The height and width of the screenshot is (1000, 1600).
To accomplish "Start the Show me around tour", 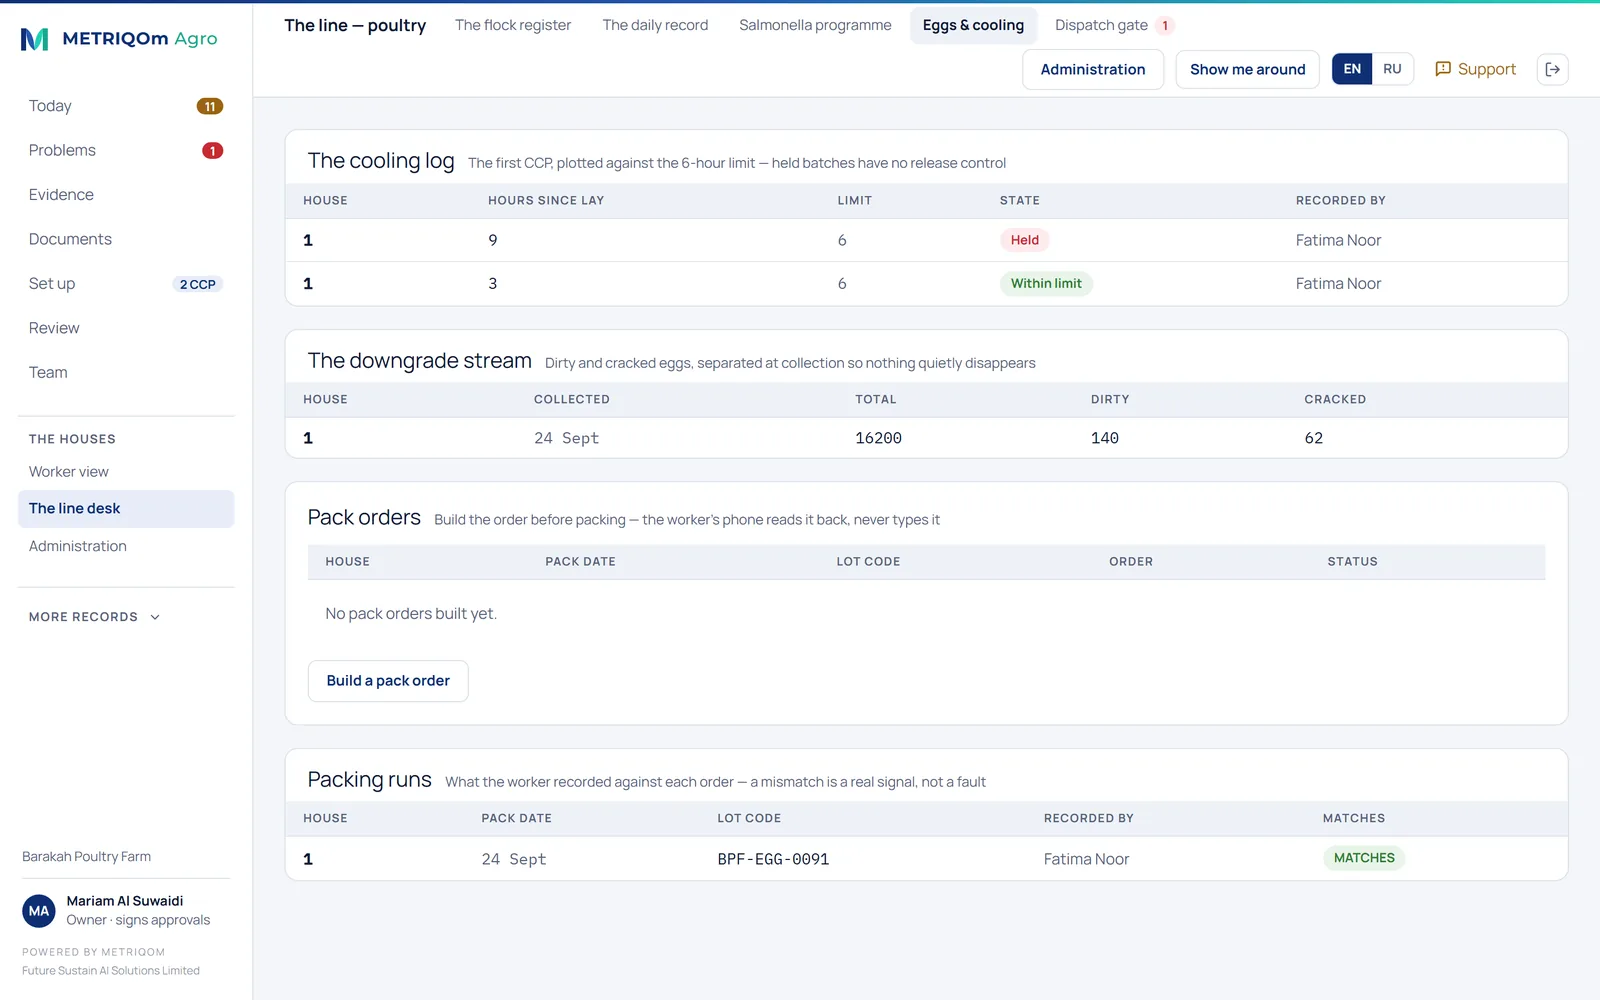I will point(1247,69).
